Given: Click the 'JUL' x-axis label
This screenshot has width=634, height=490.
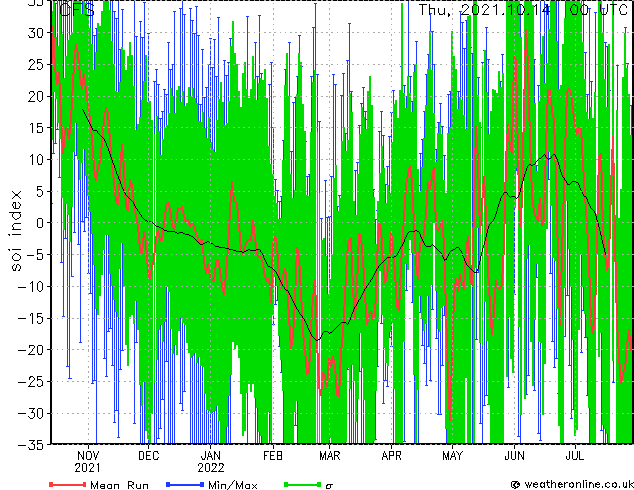Looking at the screenshot, I should (x=575, y=456).
